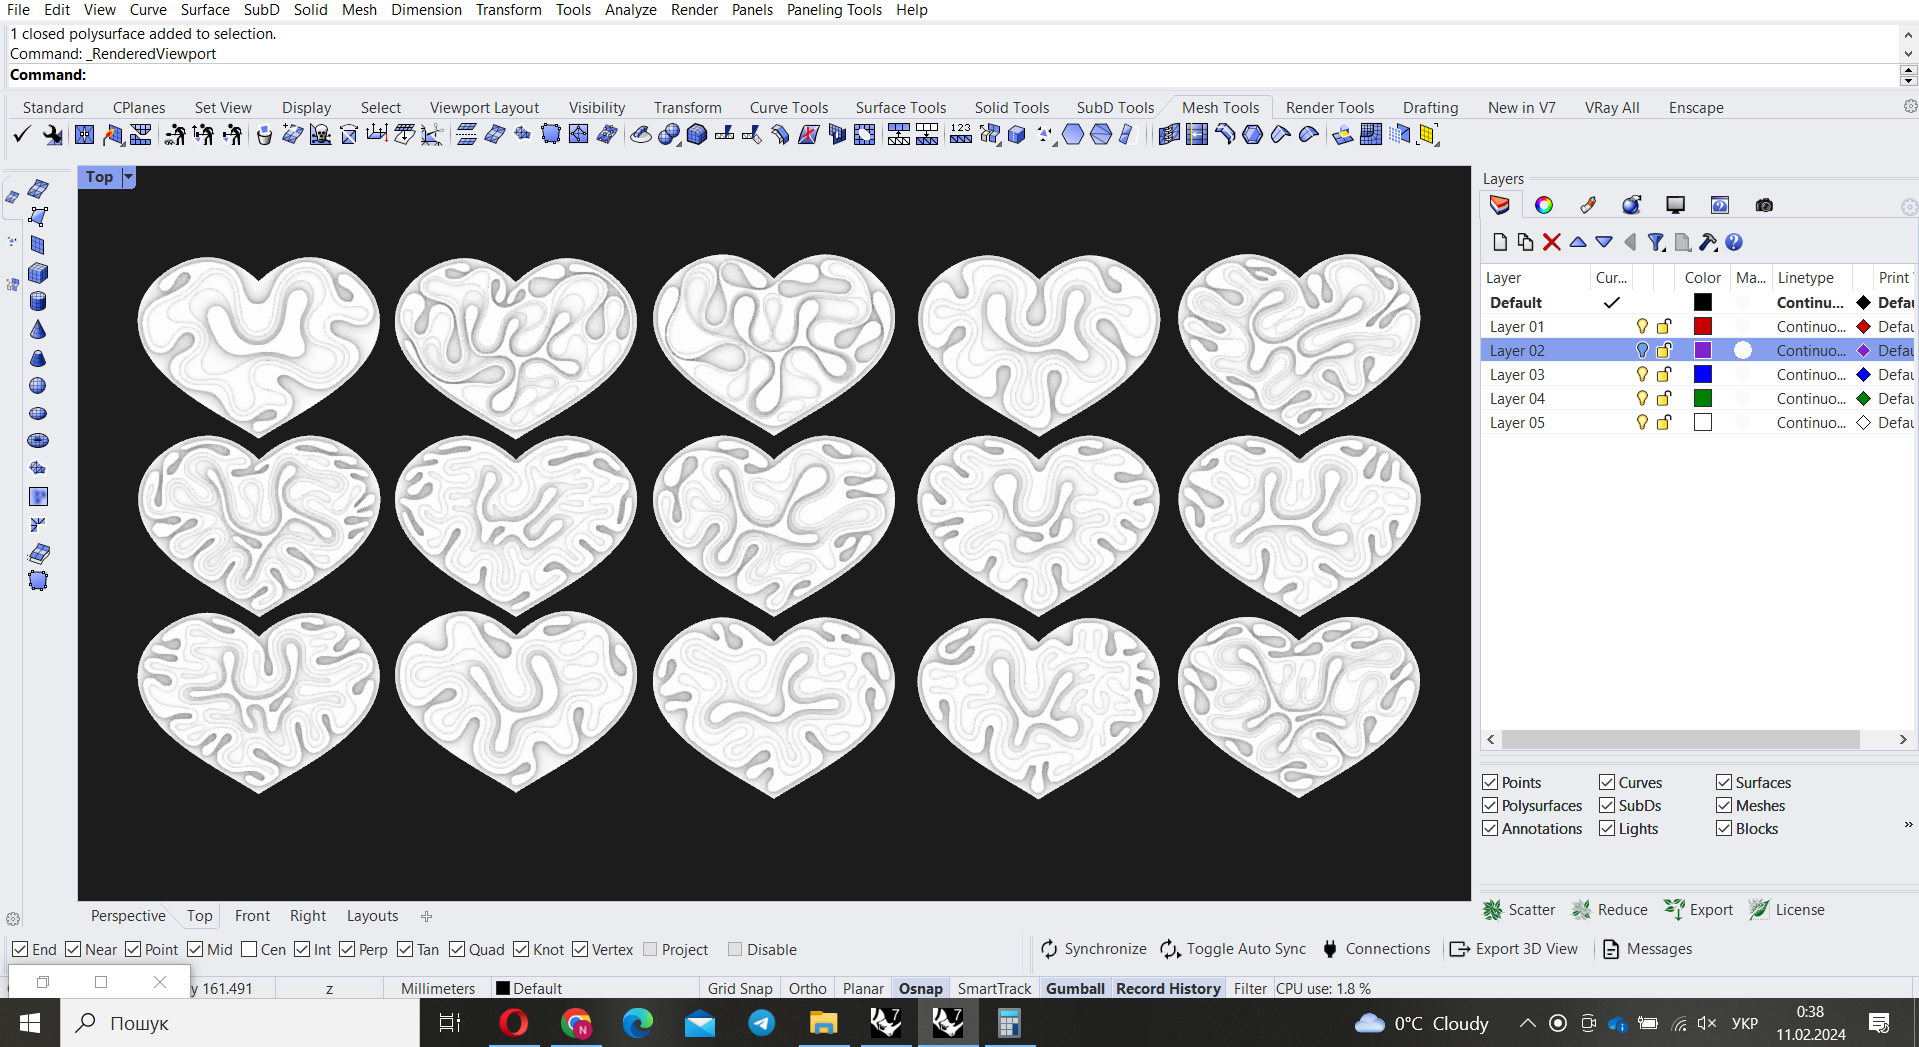Click the skull mesh repair icon
This screenshot has width=1919, height=1047.
320,134
